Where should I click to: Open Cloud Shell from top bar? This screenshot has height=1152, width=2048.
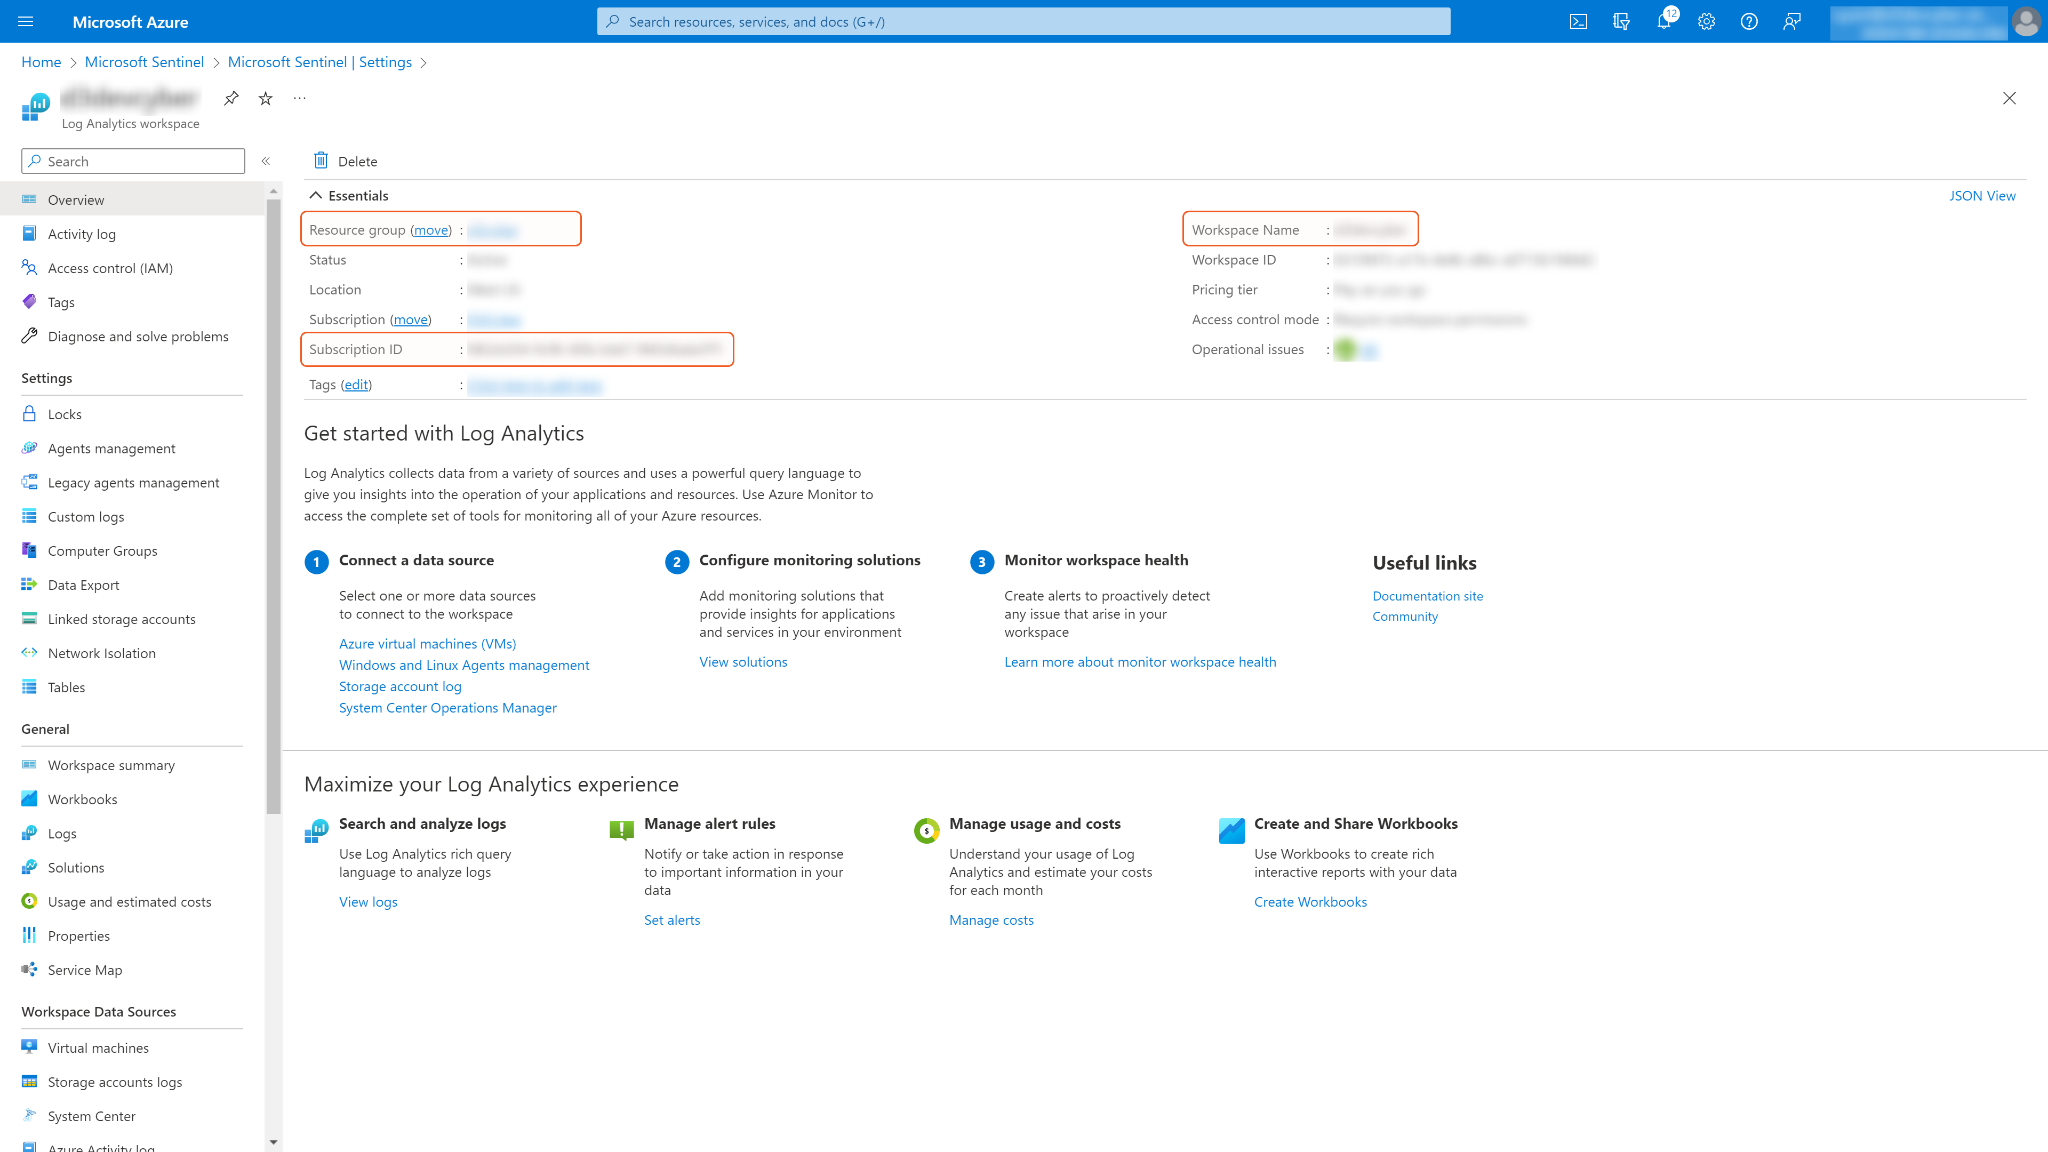point(1578,22)
